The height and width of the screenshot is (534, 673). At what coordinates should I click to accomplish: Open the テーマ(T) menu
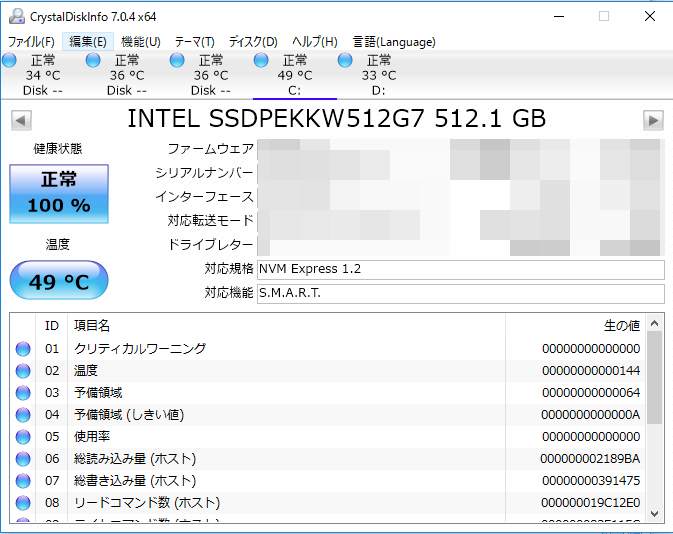(x=194, y=42)
